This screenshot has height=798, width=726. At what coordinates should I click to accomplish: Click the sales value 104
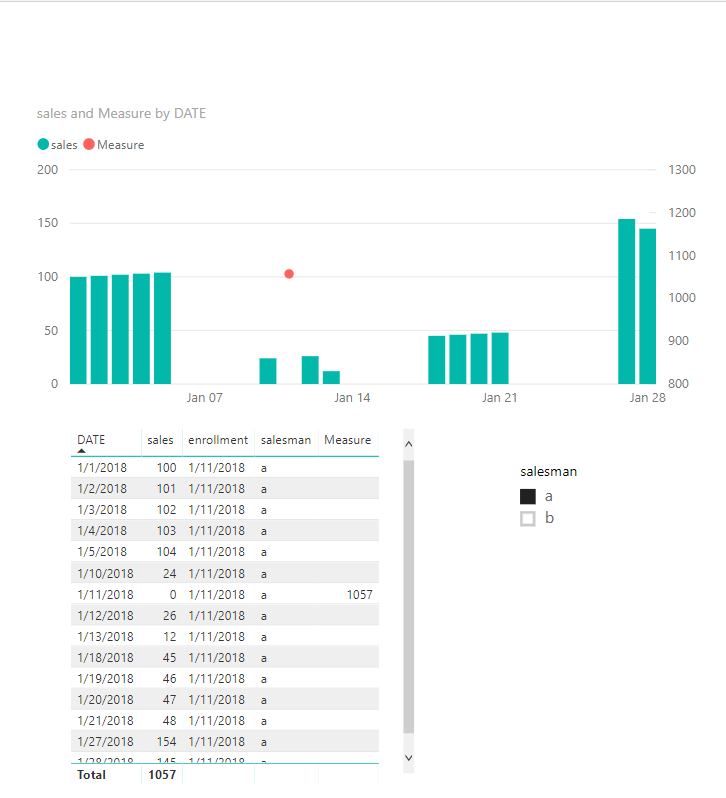click(x=166, y=552)
